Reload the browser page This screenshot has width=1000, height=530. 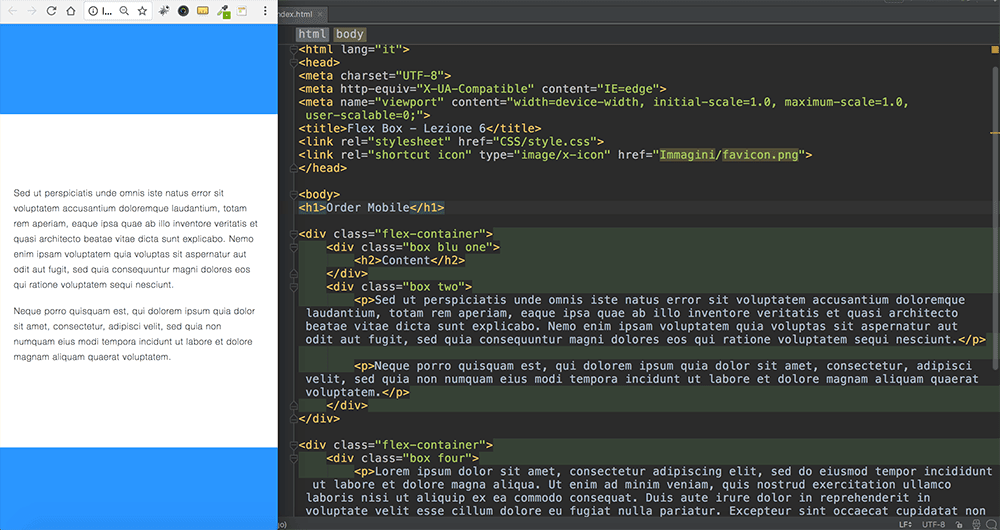click(x=52, y=11)
